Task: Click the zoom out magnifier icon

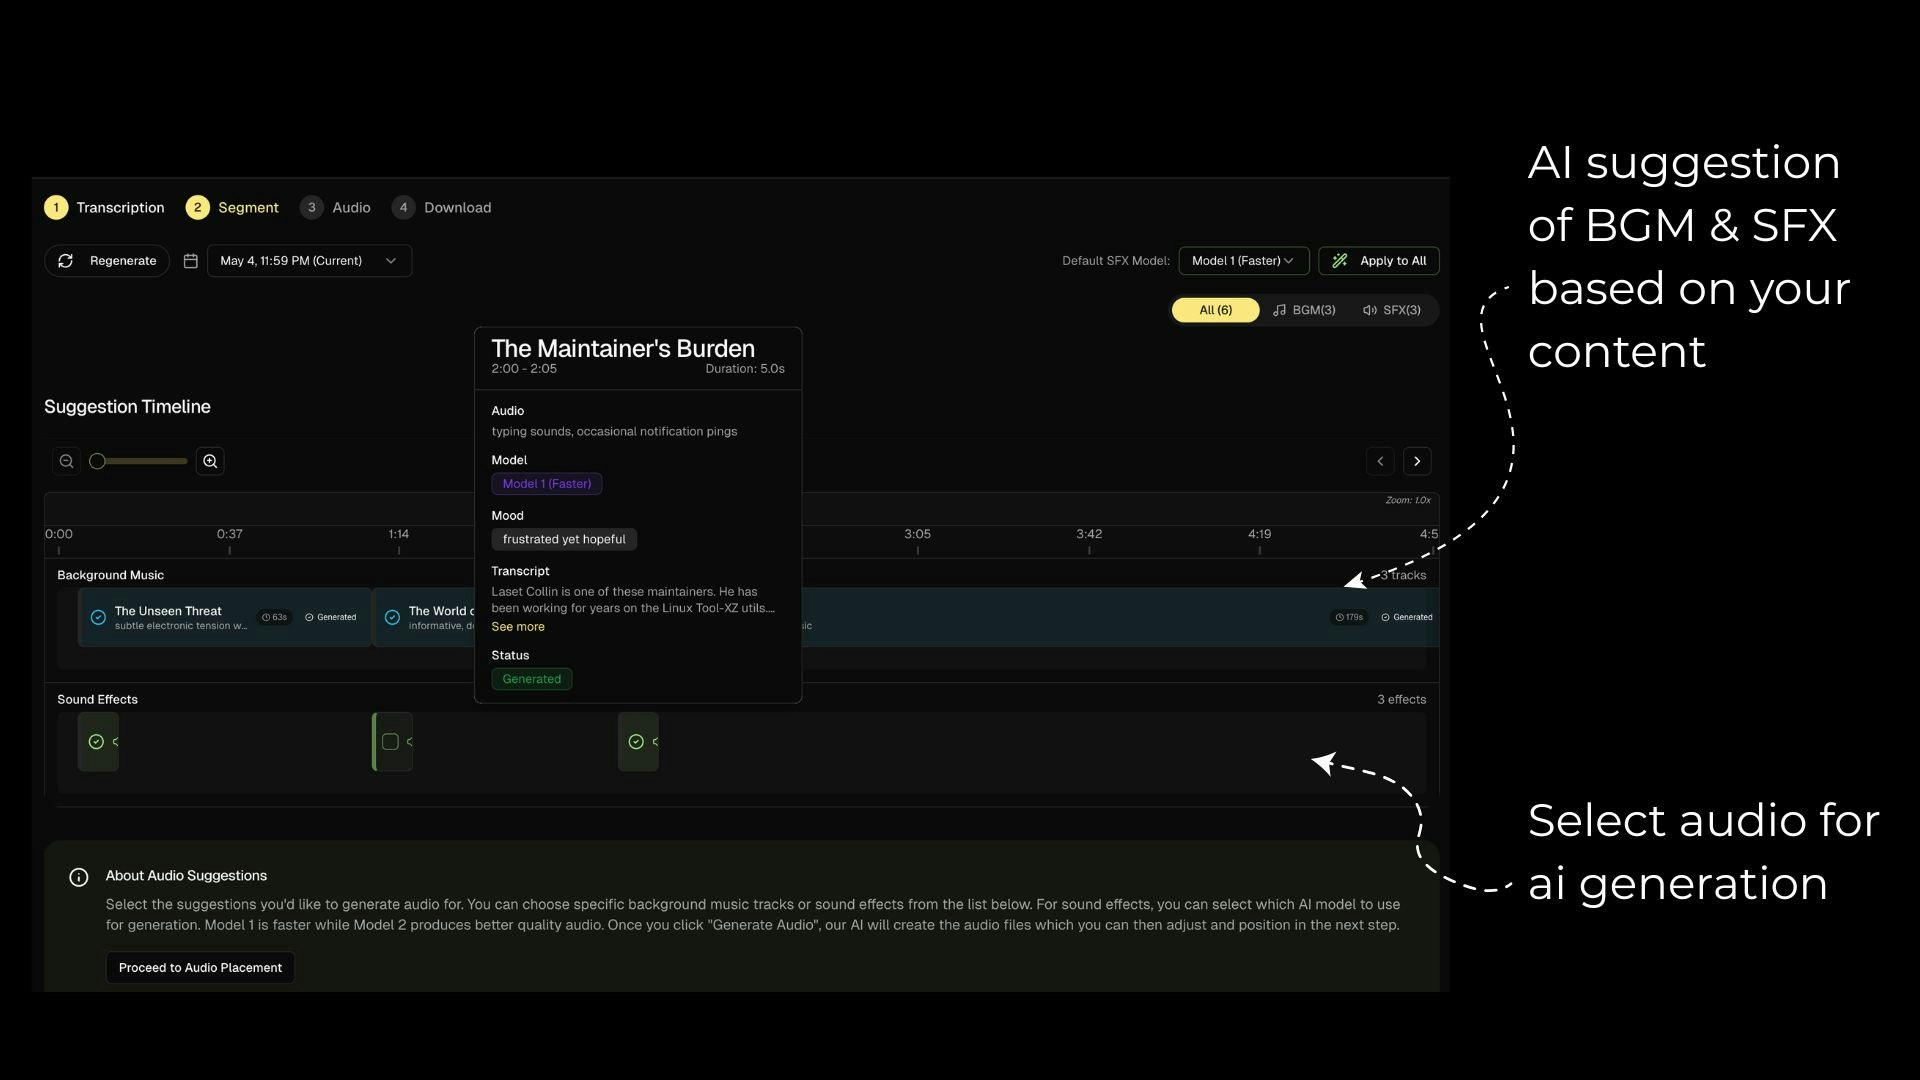Action: click(66, 461)
